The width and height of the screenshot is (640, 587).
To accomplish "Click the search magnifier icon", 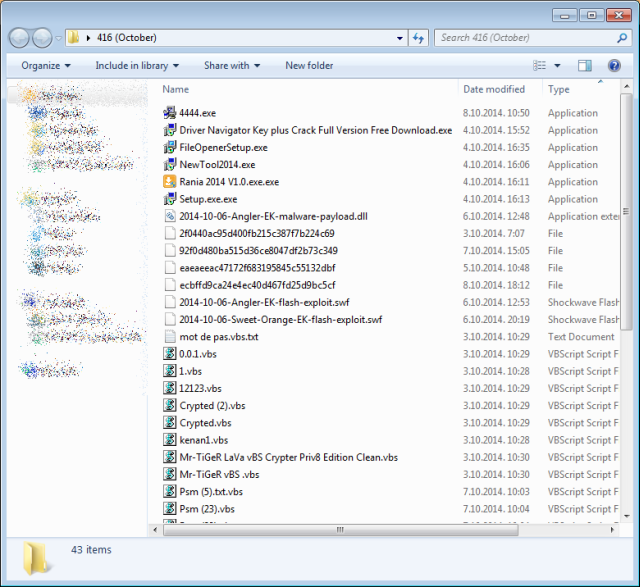I will pyautogui.click(x=622, y=38).
